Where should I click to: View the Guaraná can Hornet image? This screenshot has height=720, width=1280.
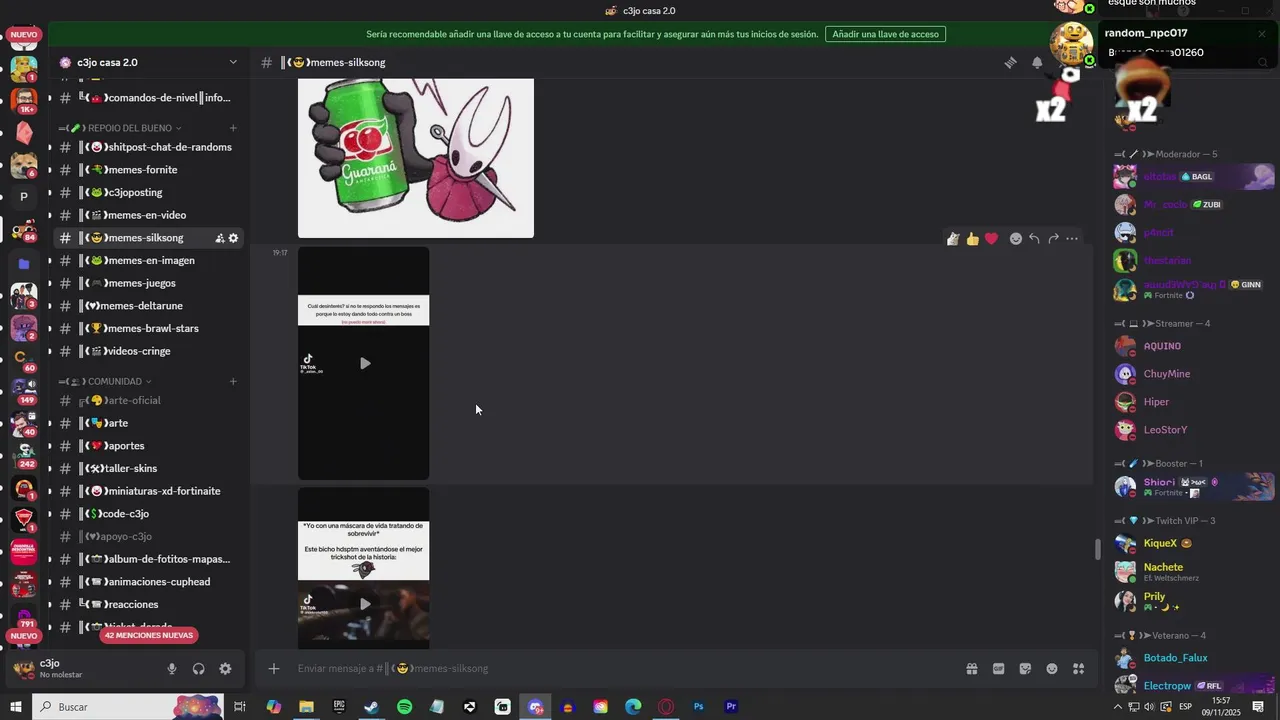[416, 158]
